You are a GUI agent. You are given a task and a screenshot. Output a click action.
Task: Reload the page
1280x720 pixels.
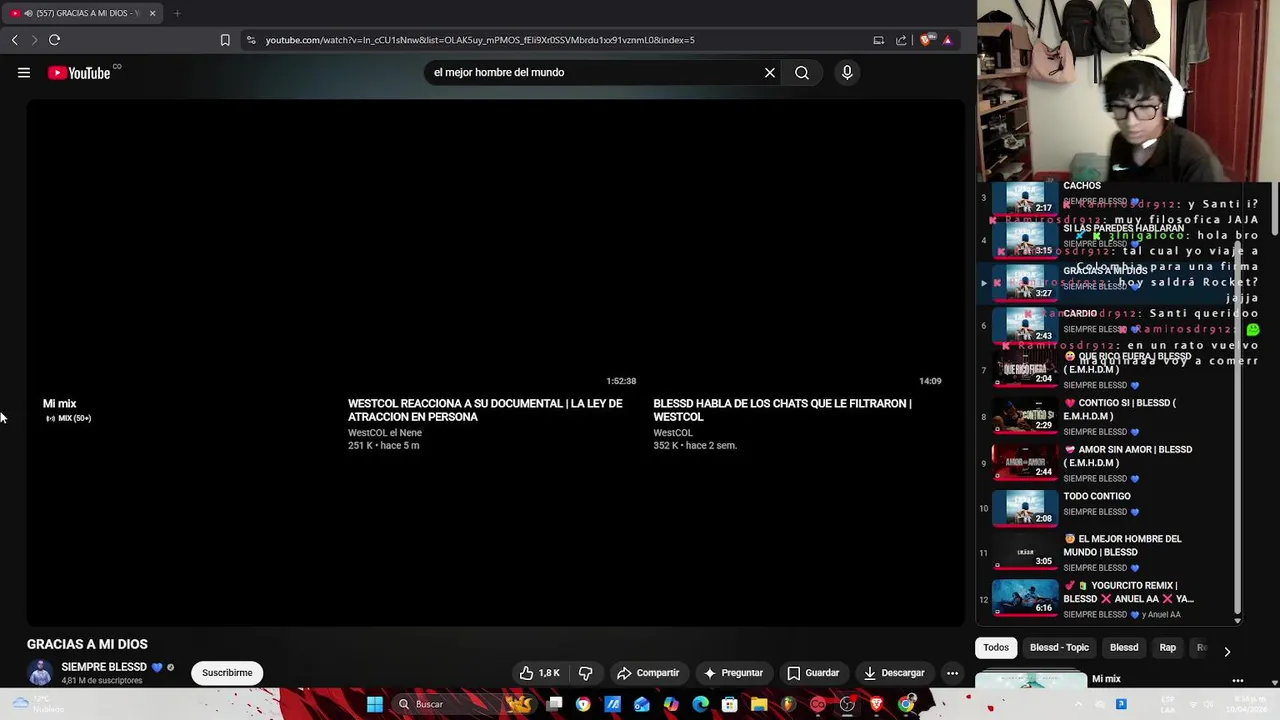click(54, 40)
